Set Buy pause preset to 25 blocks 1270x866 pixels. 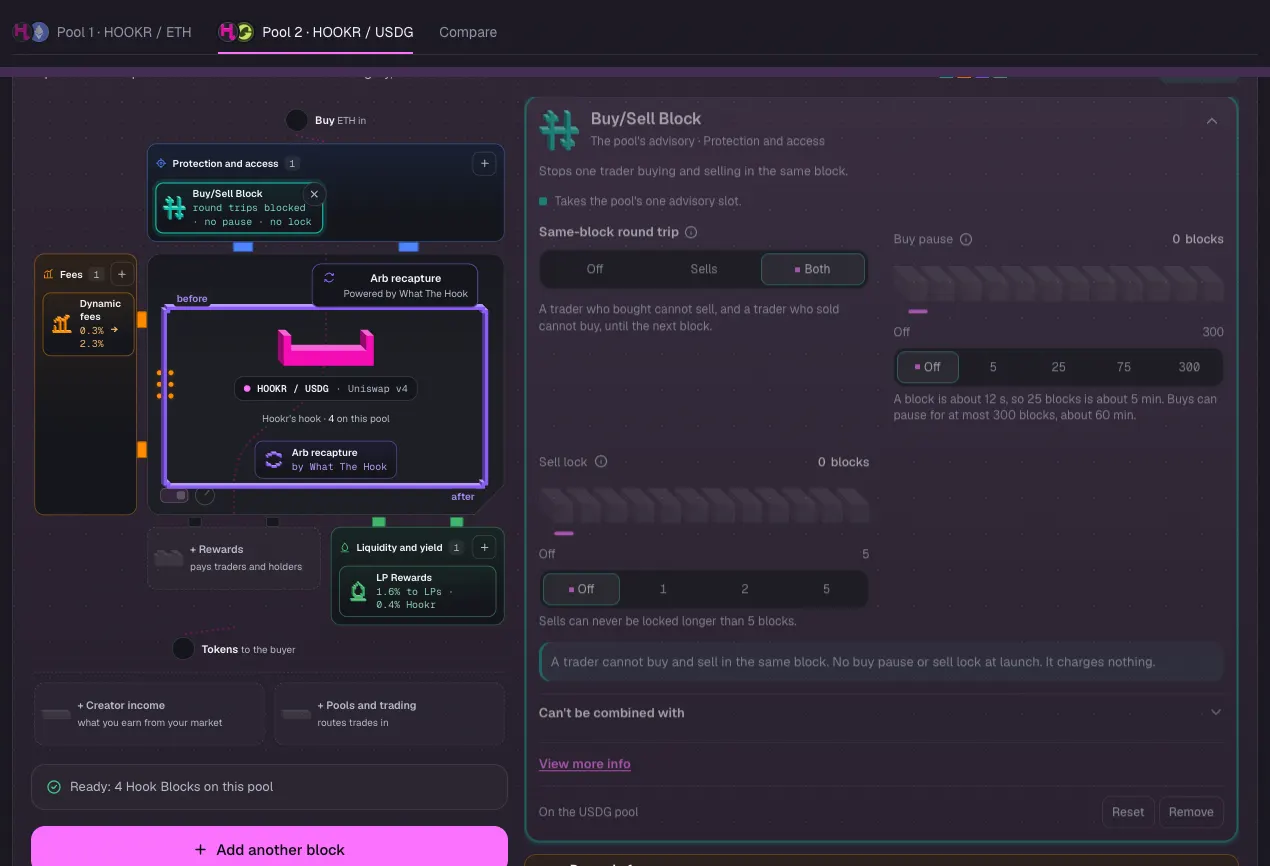[x=1058, y=367]
